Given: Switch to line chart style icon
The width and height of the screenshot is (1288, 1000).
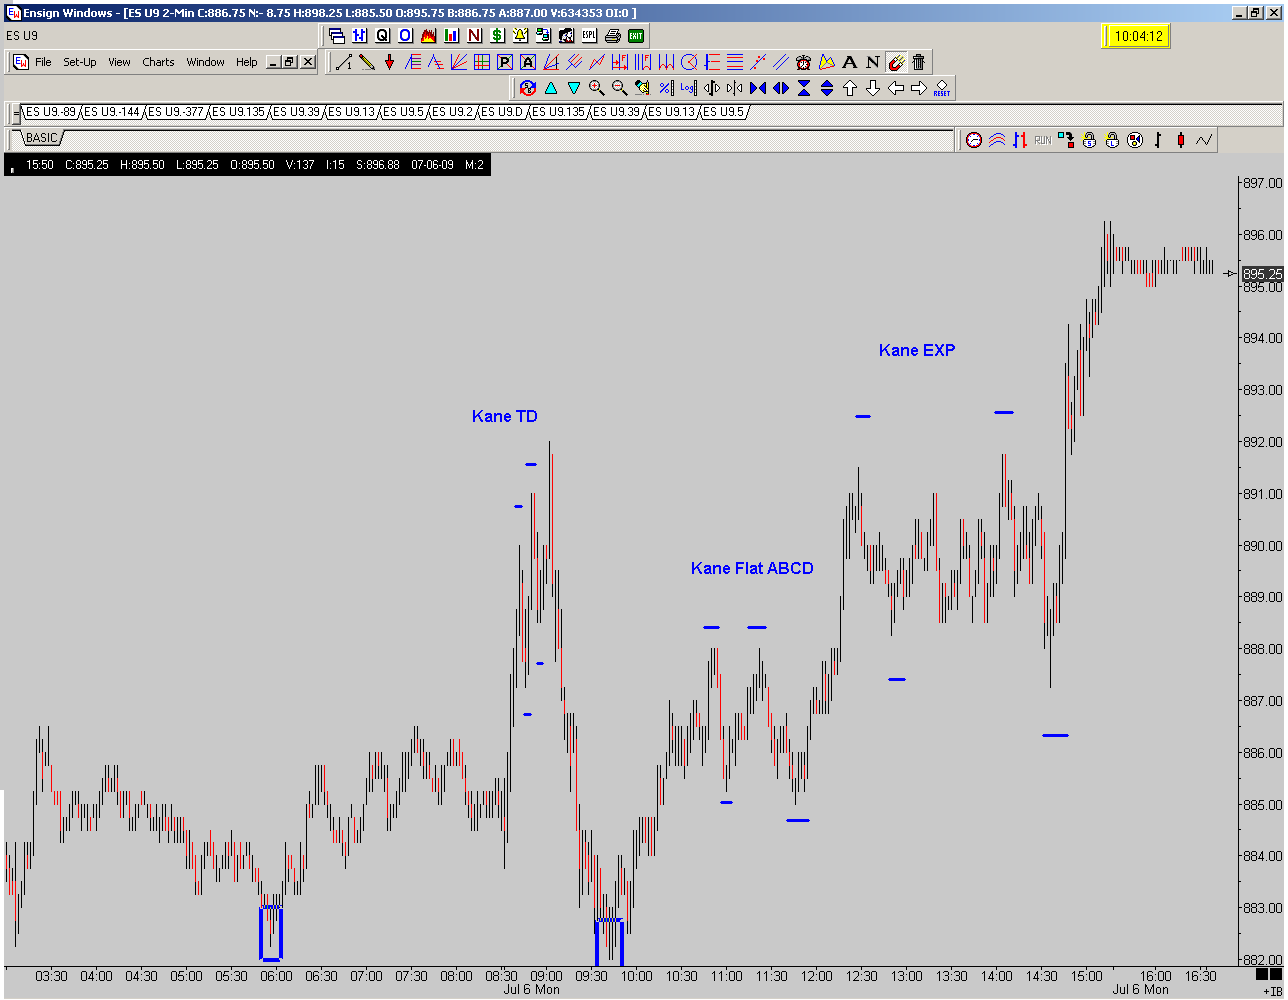Looking at the screenshot, I should click(1204, 140).
